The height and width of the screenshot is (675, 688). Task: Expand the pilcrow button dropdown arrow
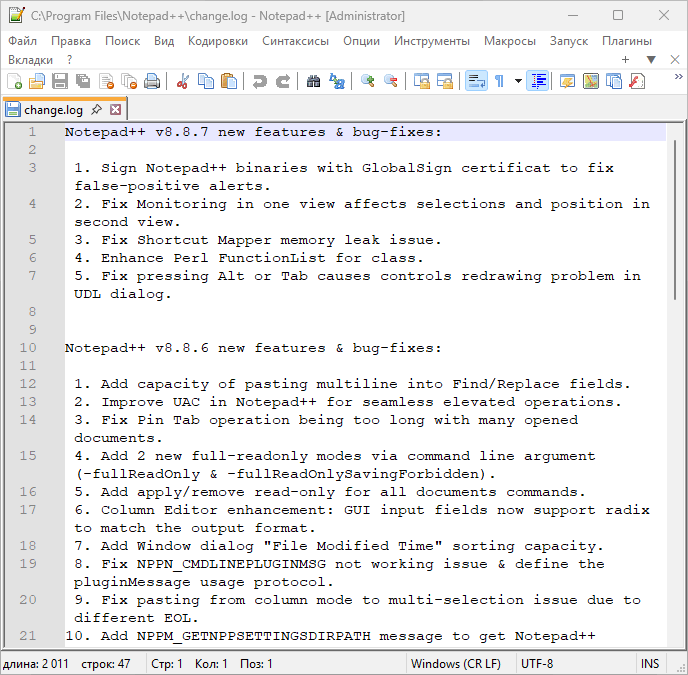pos(517,81)
